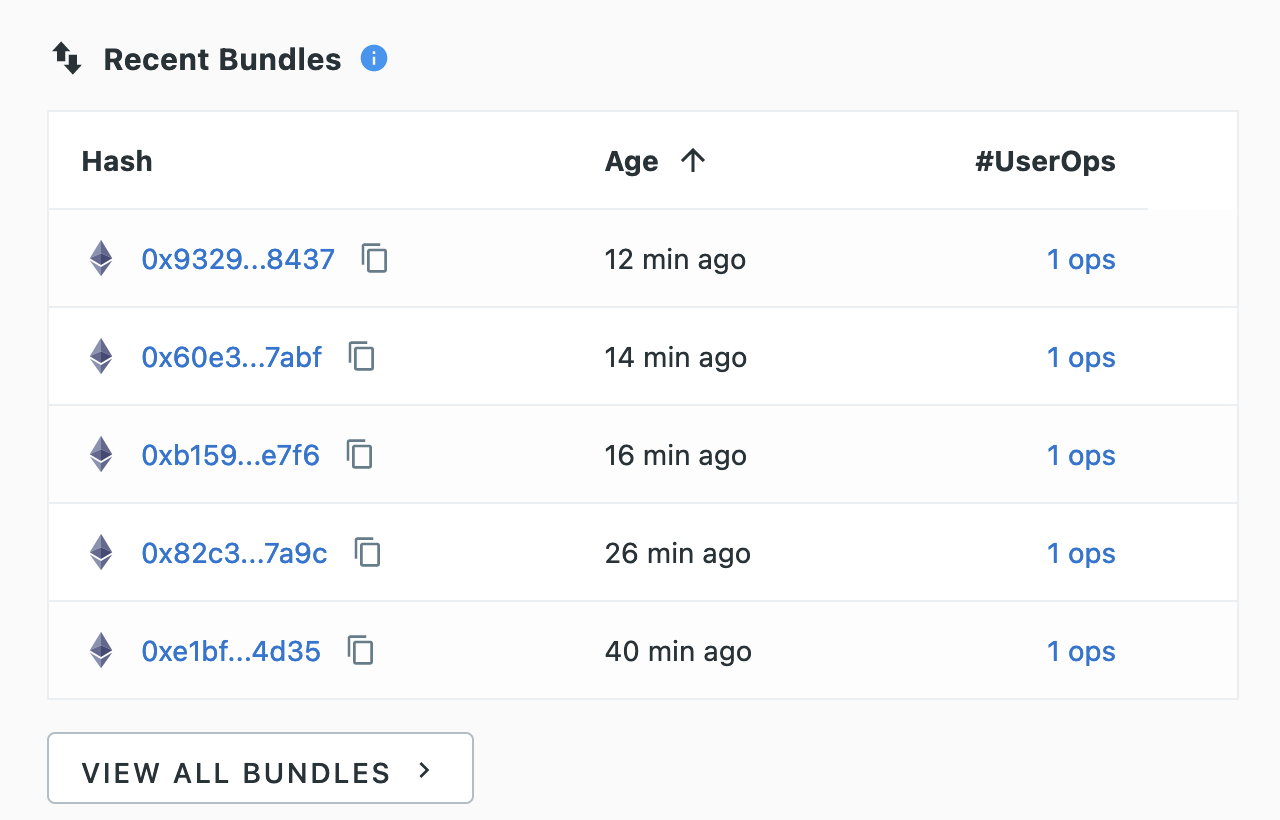Click the Ethereum icon on the 0x9329...8437 row

(100, 258)
